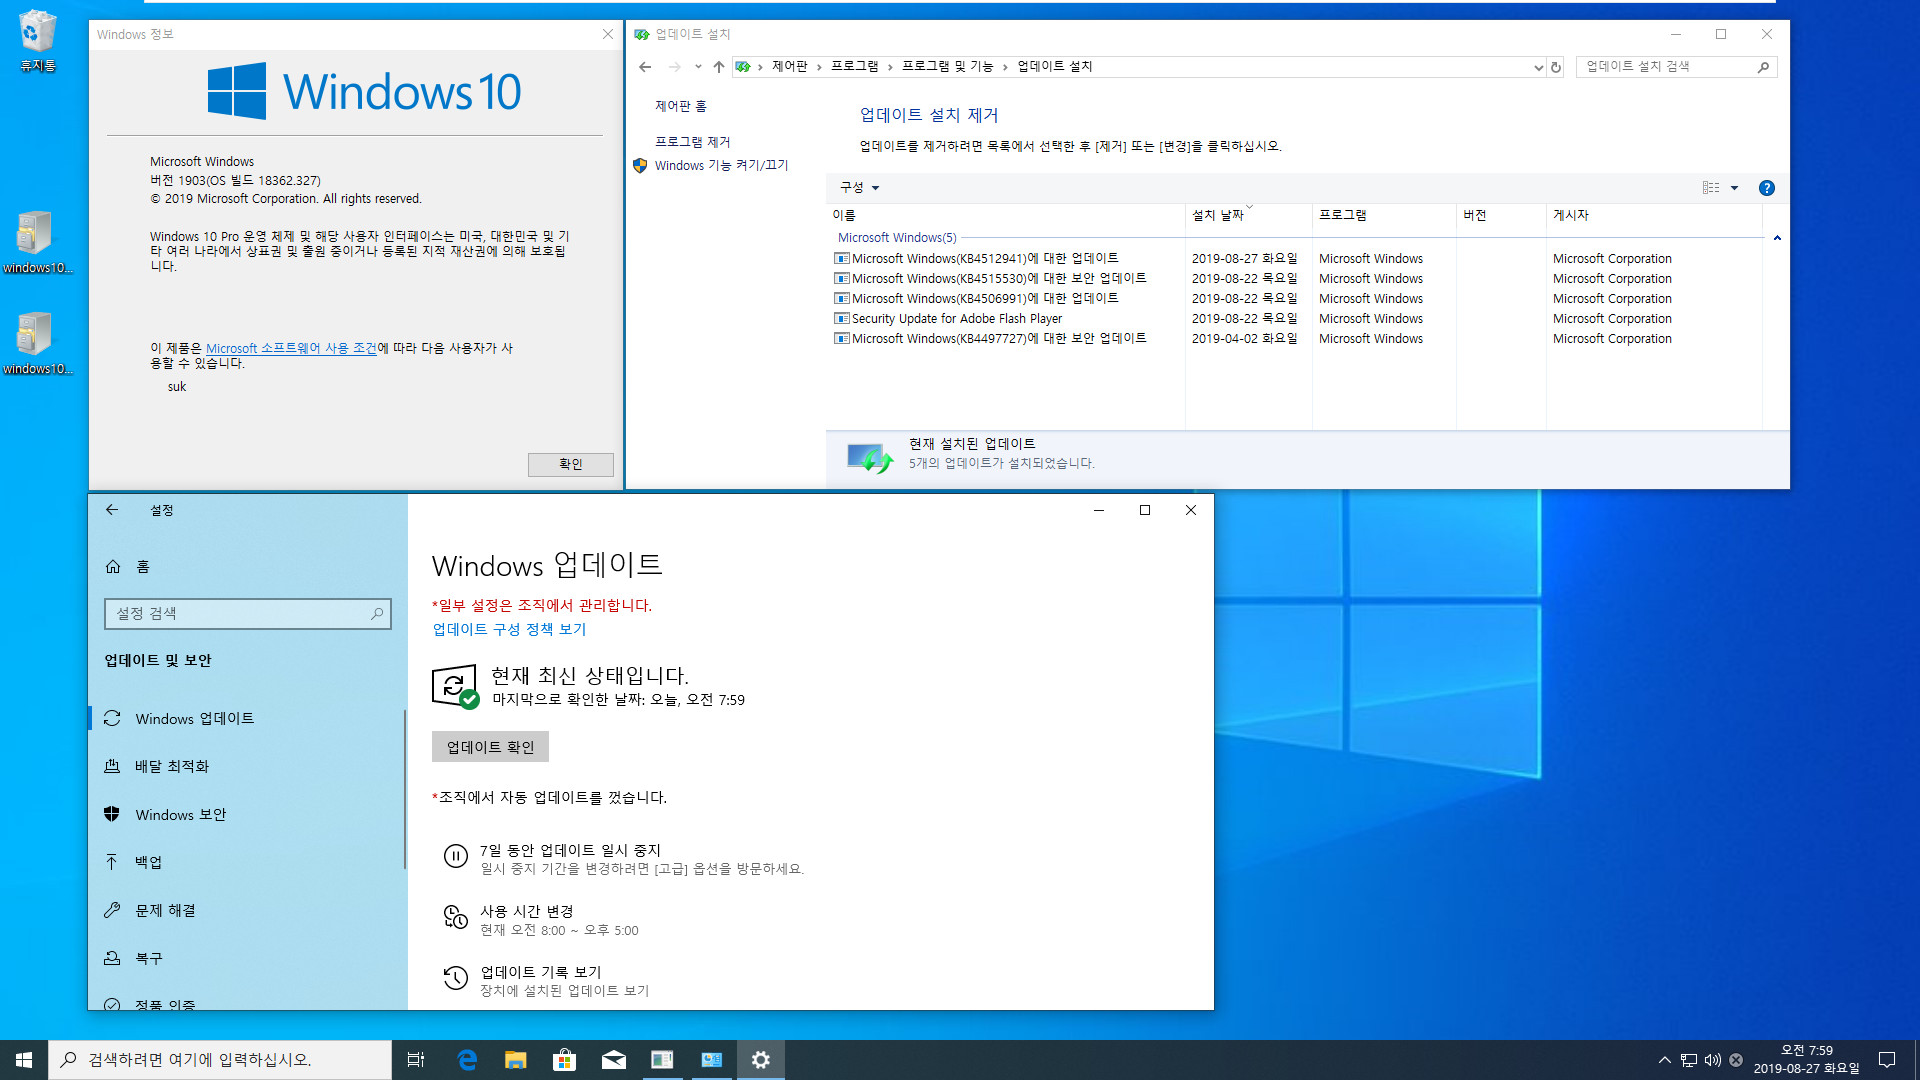The width and height of the screenshot is (1920, 1080).
Task: Click the active hours clock icon
Action: (x=455, y=917)
